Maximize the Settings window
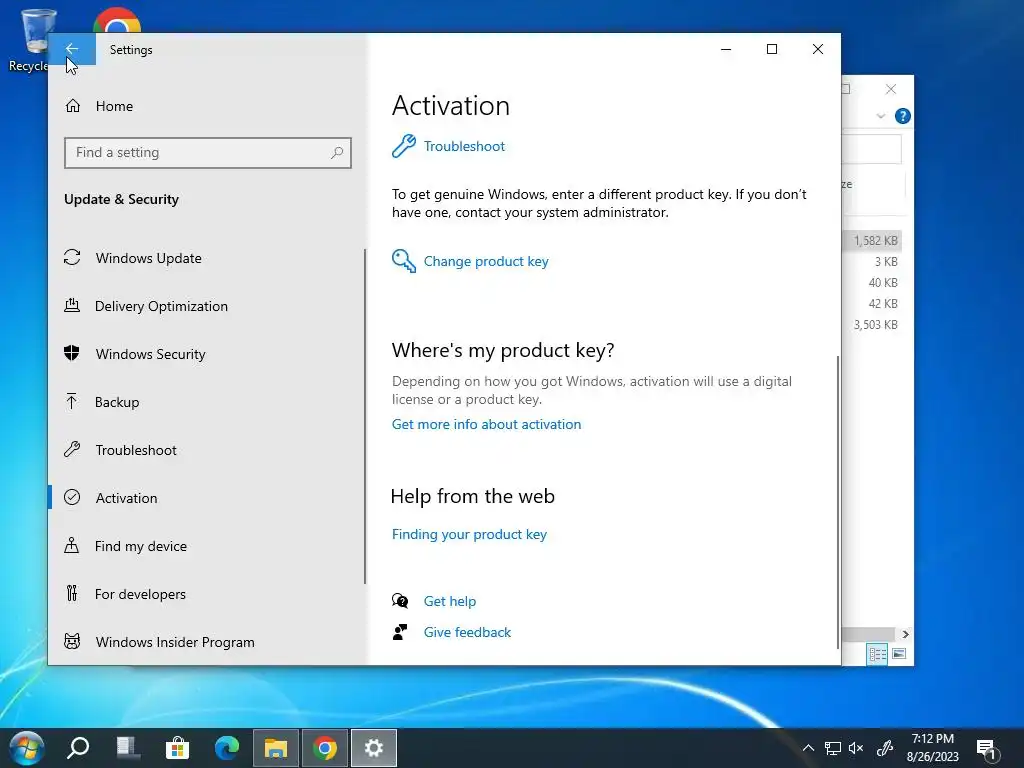The width and height of the screenshot is (1024, 768). coord(772,49)
